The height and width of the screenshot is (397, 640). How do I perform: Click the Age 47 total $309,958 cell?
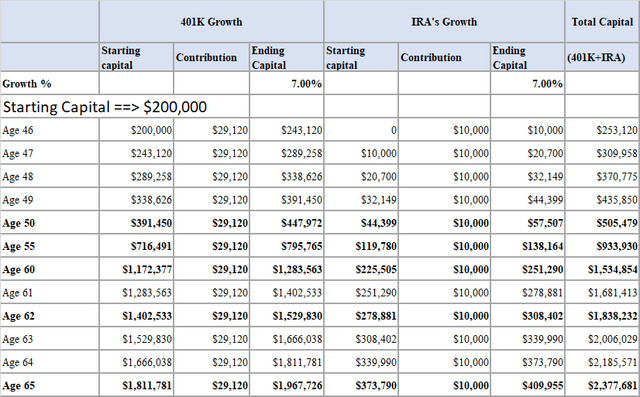point(602,153)
